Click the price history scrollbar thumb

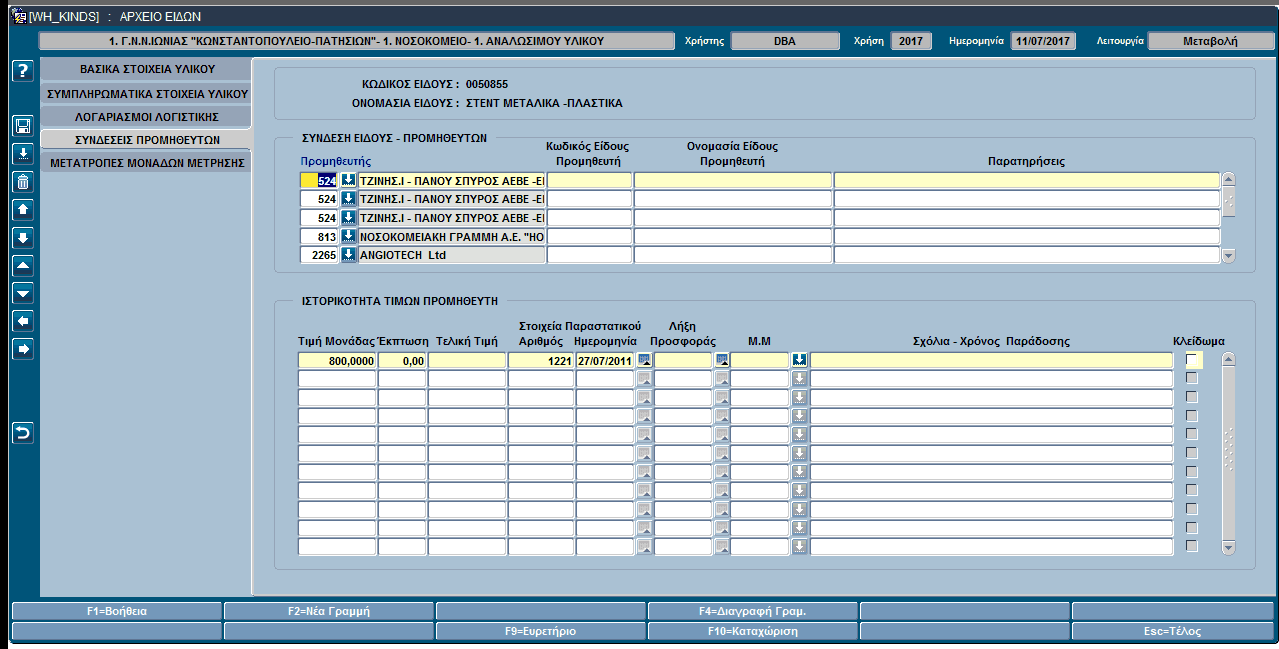pos(1229,451)
